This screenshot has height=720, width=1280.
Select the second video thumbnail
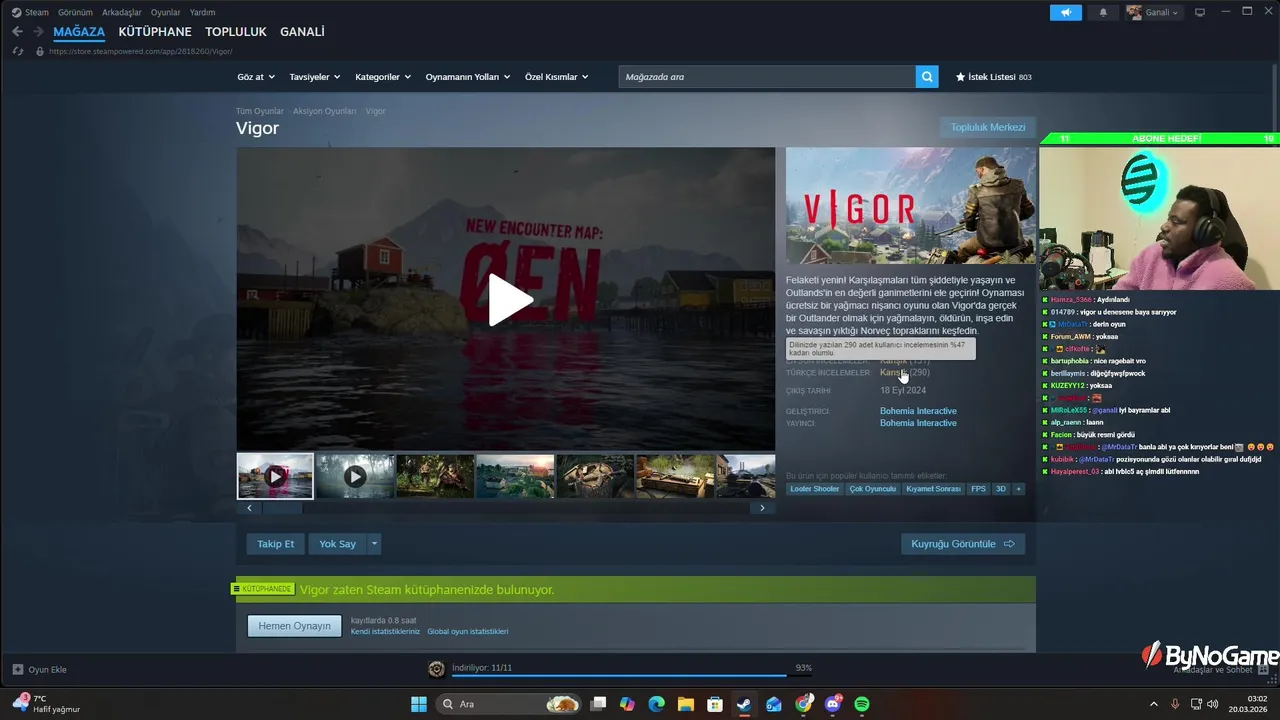(355, 477)
